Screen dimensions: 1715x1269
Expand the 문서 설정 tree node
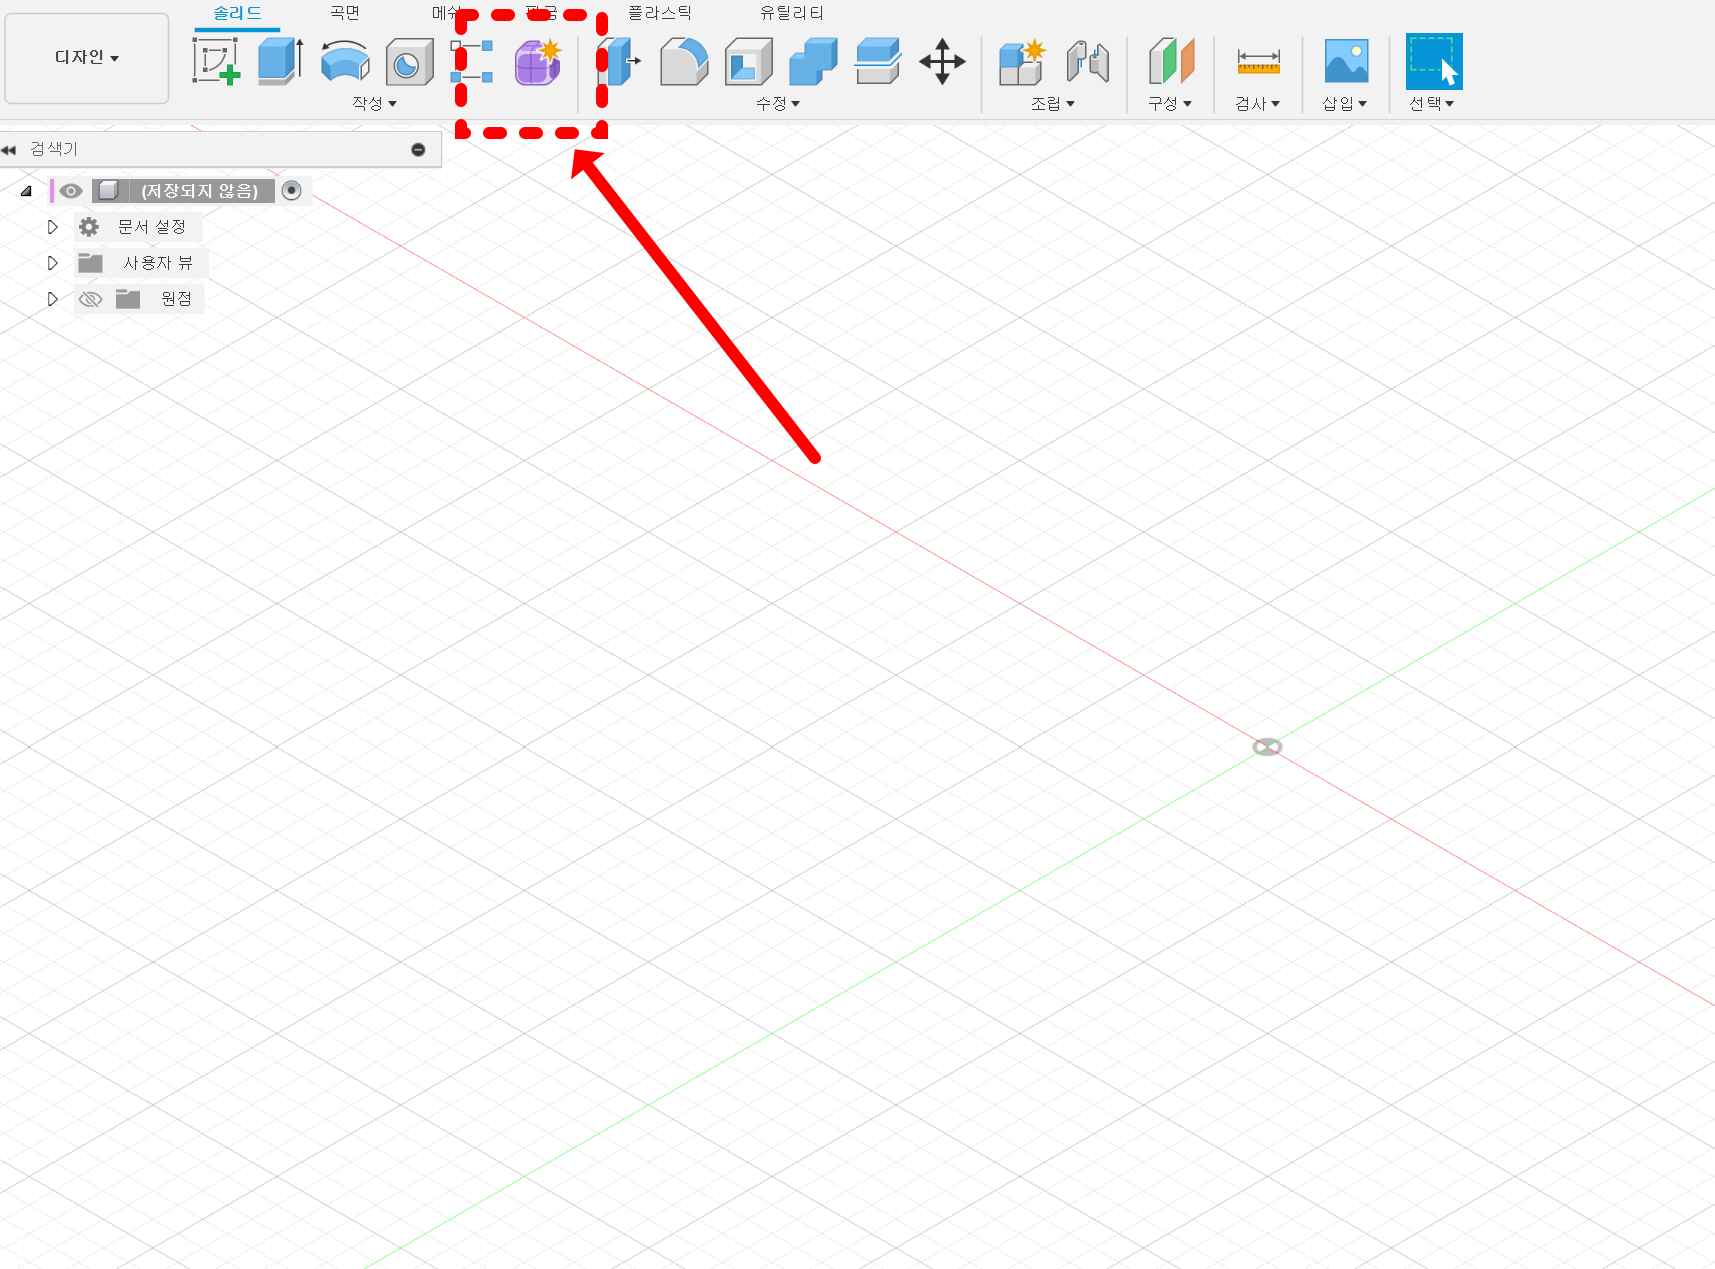coord(53,227)
